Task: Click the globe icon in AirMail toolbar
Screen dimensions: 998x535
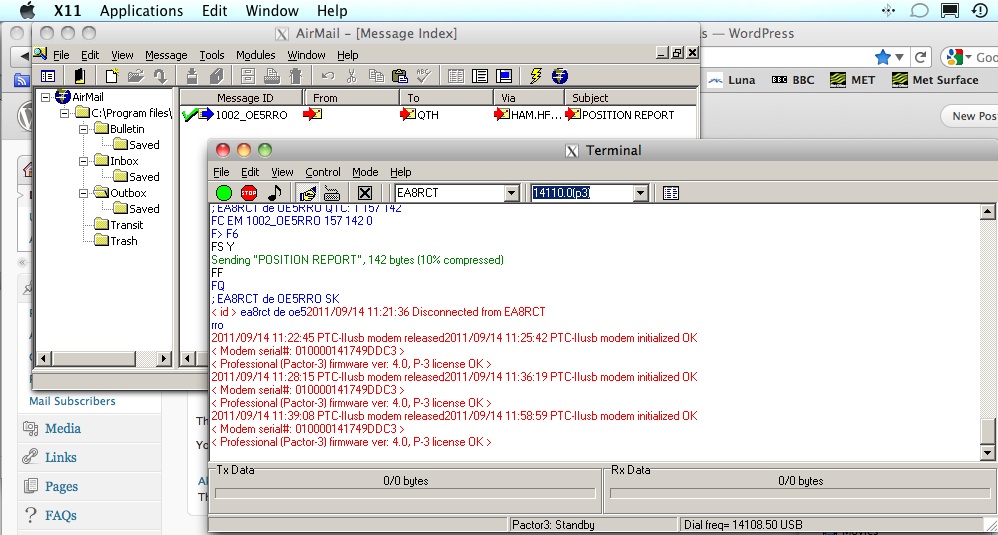Action: click(x=560, y=76)
